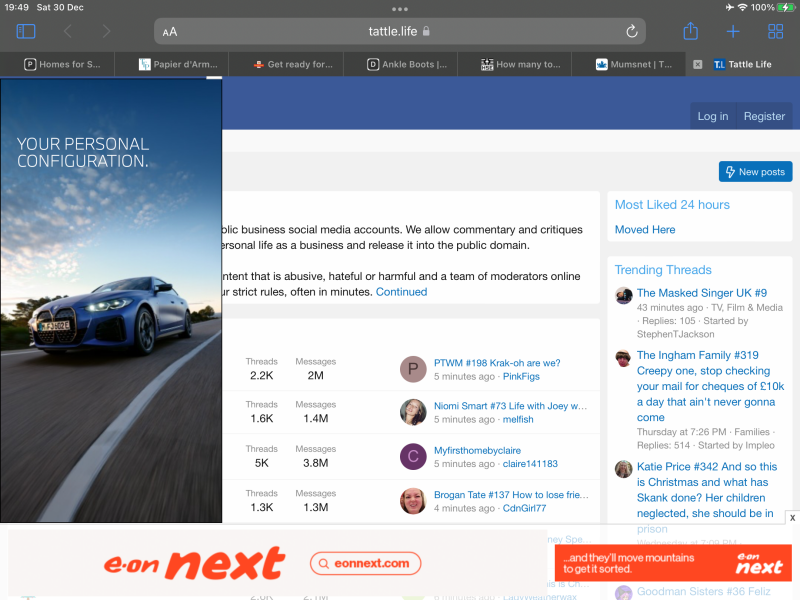
Task: Click the purple C avatar
Action: pos(413,457)
